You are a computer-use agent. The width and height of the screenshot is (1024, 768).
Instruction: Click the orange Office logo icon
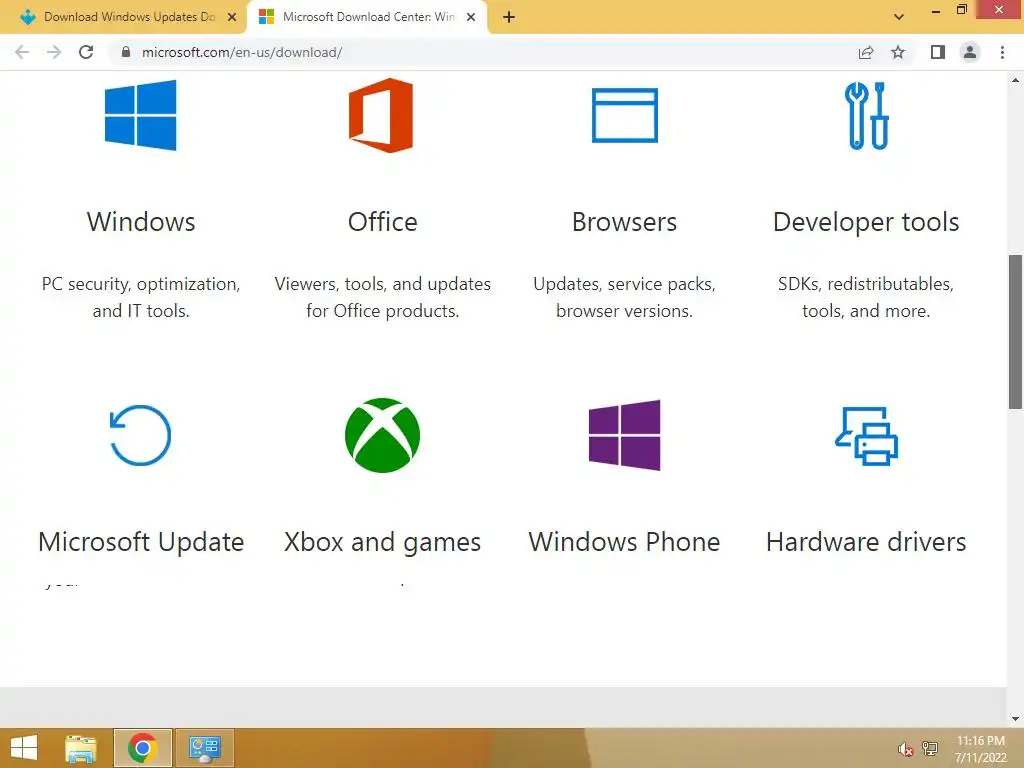pos(381,115)
